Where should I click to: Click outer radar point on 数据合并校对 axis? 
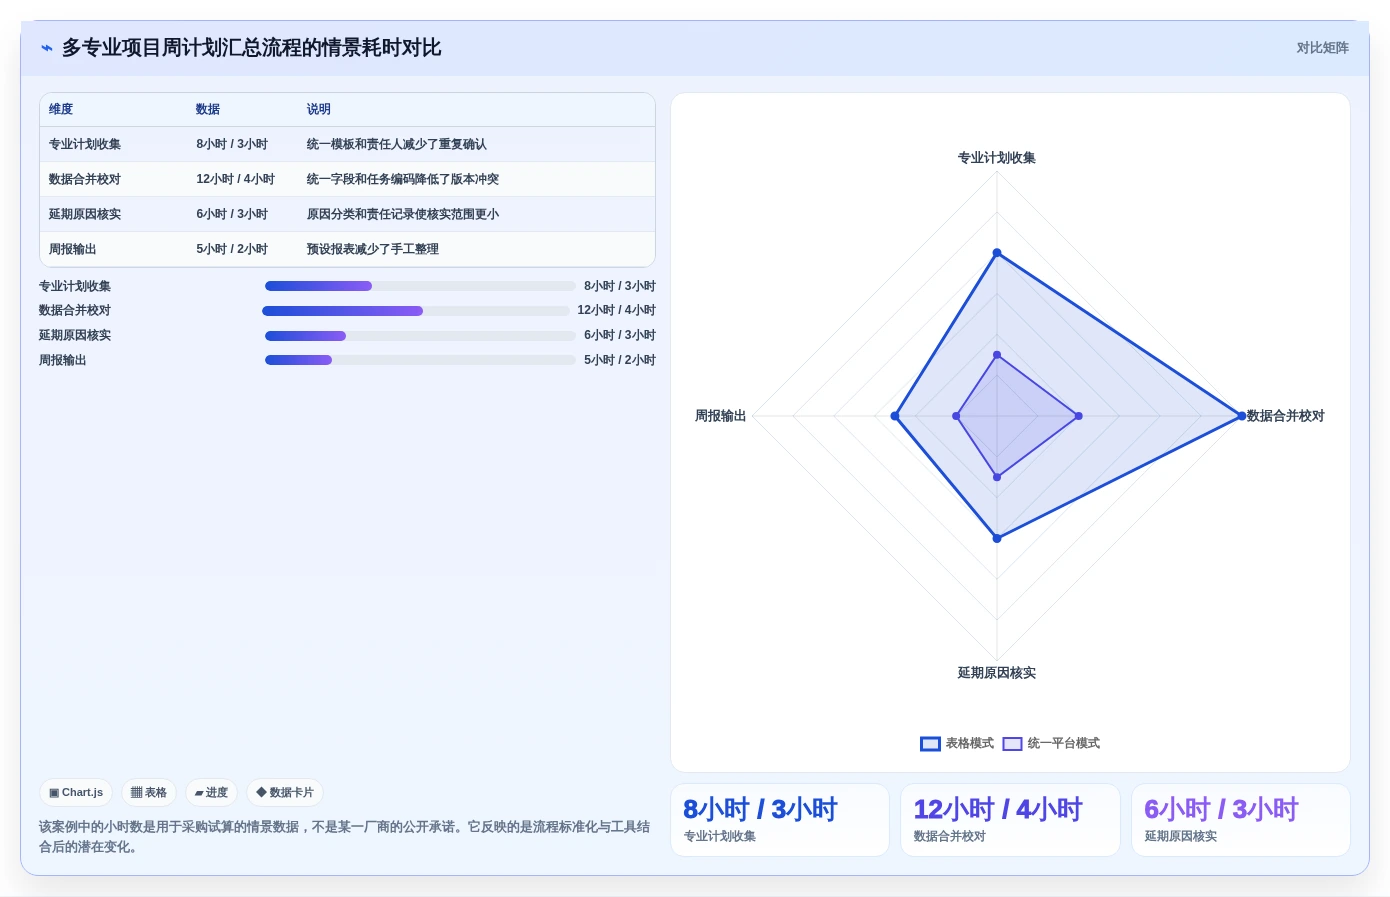click(1241, 416)
